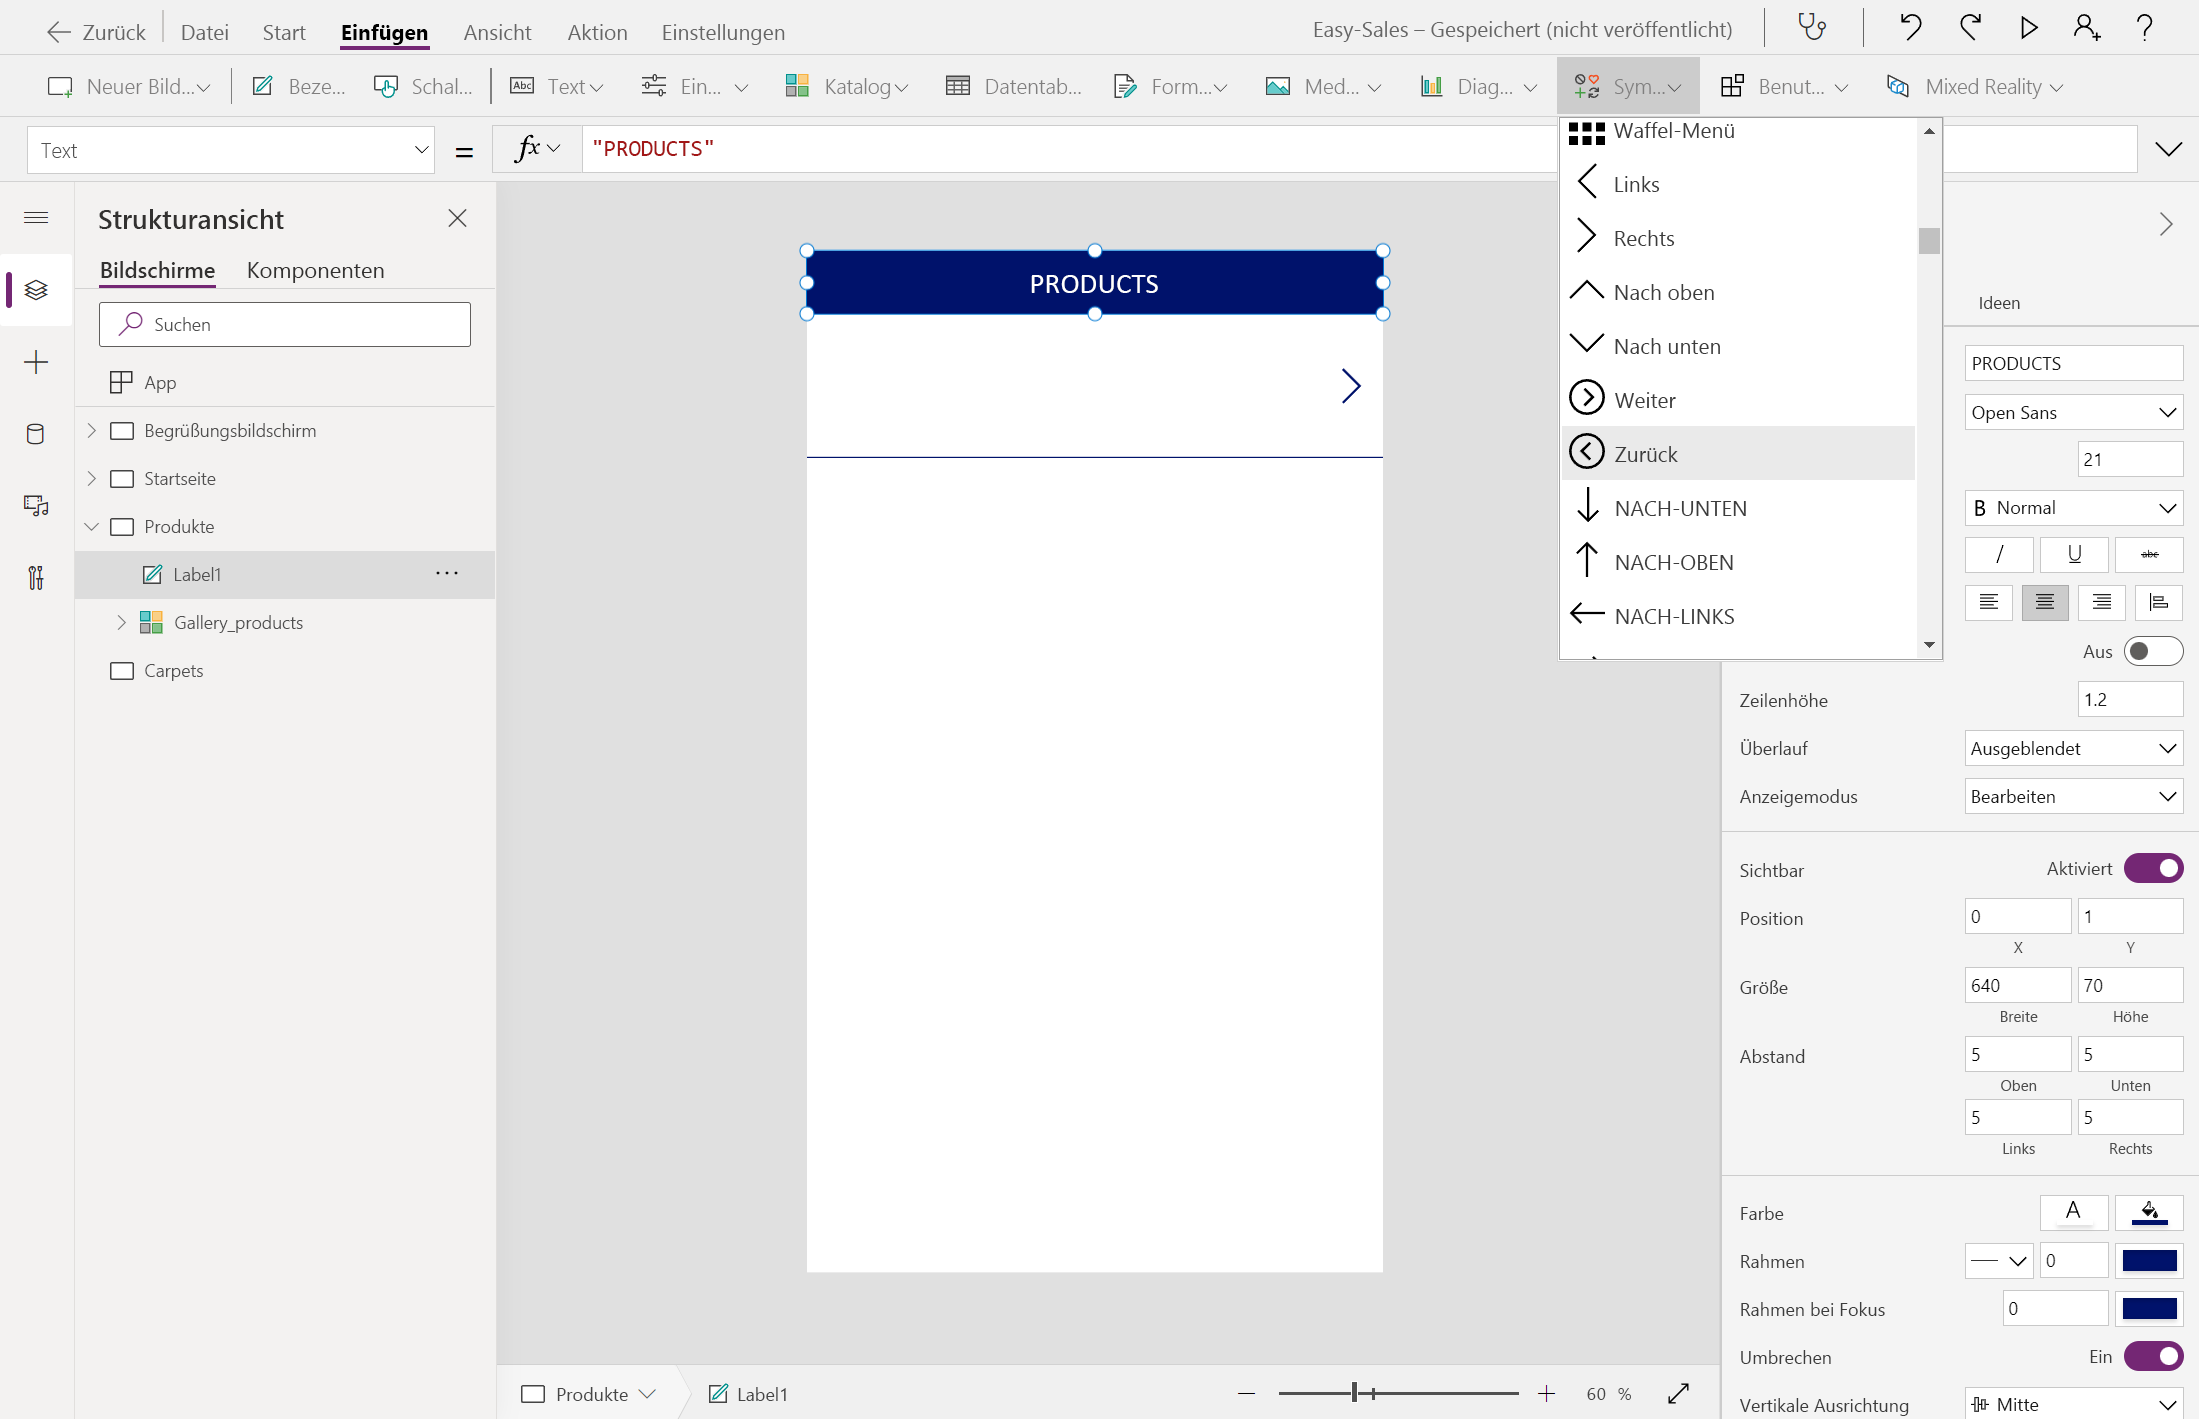Open the Überlauf Ausgeblendet dropdown
This screenshot has width=2199, height=1419.
pos(2073,749)
